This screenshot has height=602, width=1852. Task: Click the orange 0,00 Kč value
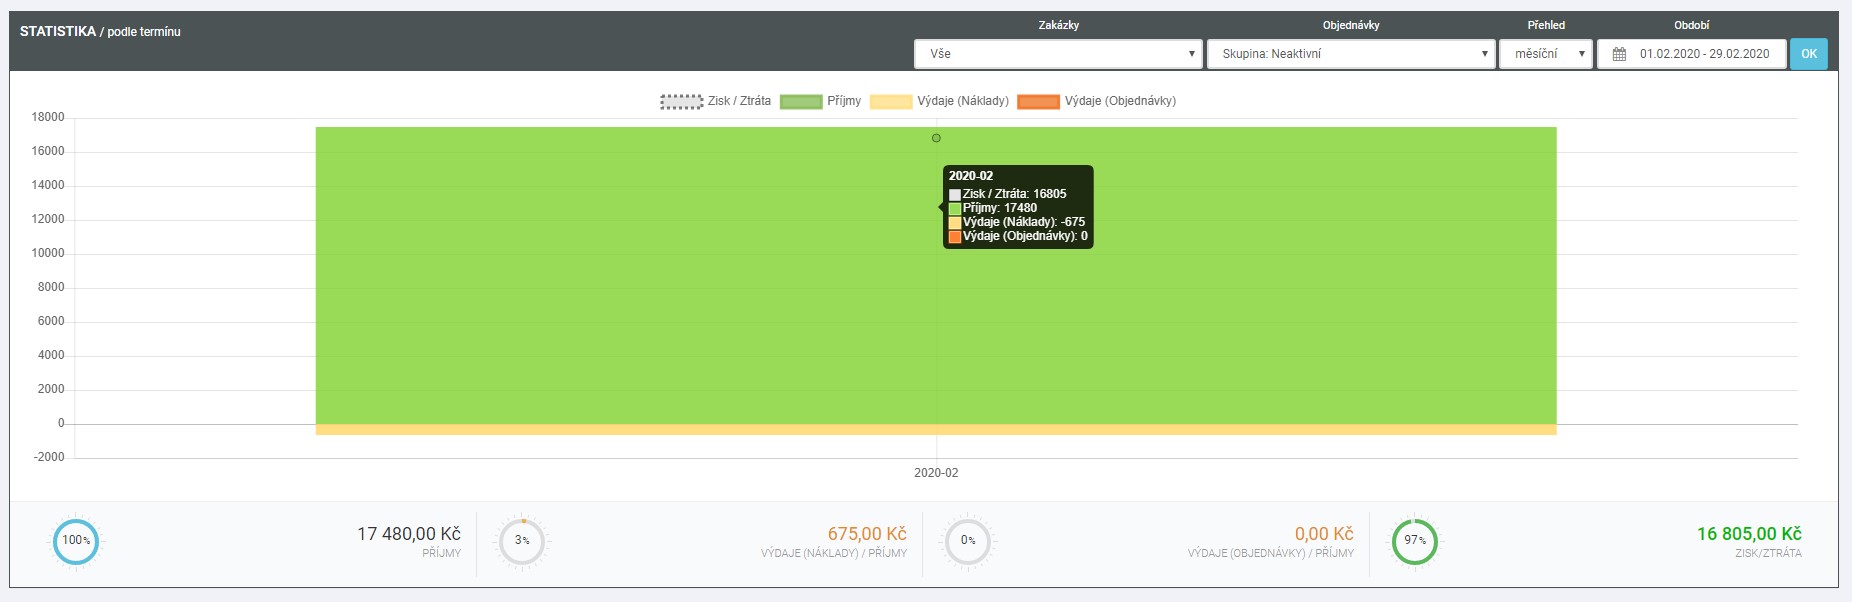[x=1324, y=534]
